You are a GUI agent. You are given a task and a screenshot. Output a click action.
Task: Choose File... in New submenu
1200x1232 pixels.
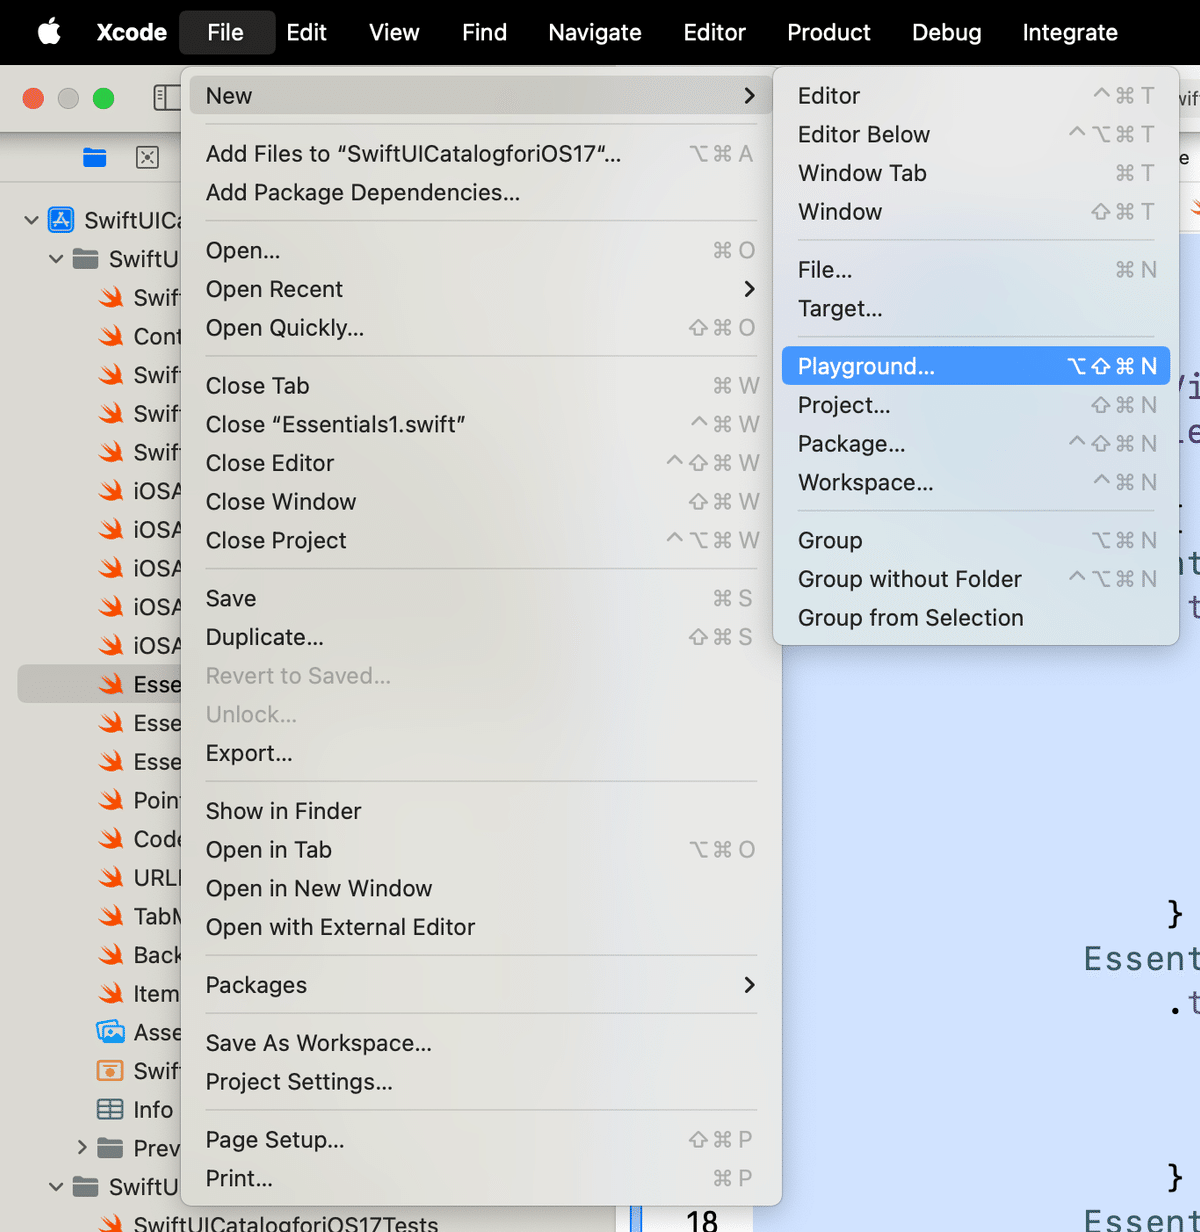point(976,270)
